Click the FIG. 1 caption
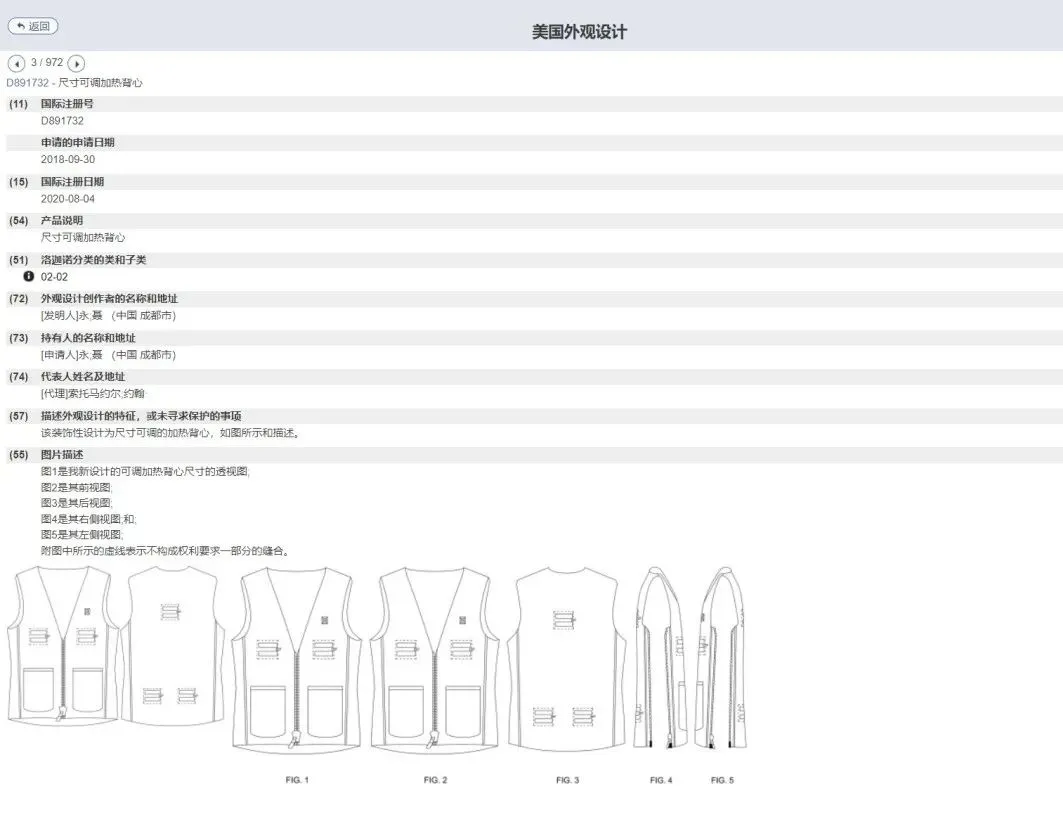This screenshot has height=826, width=1063. 297,780
